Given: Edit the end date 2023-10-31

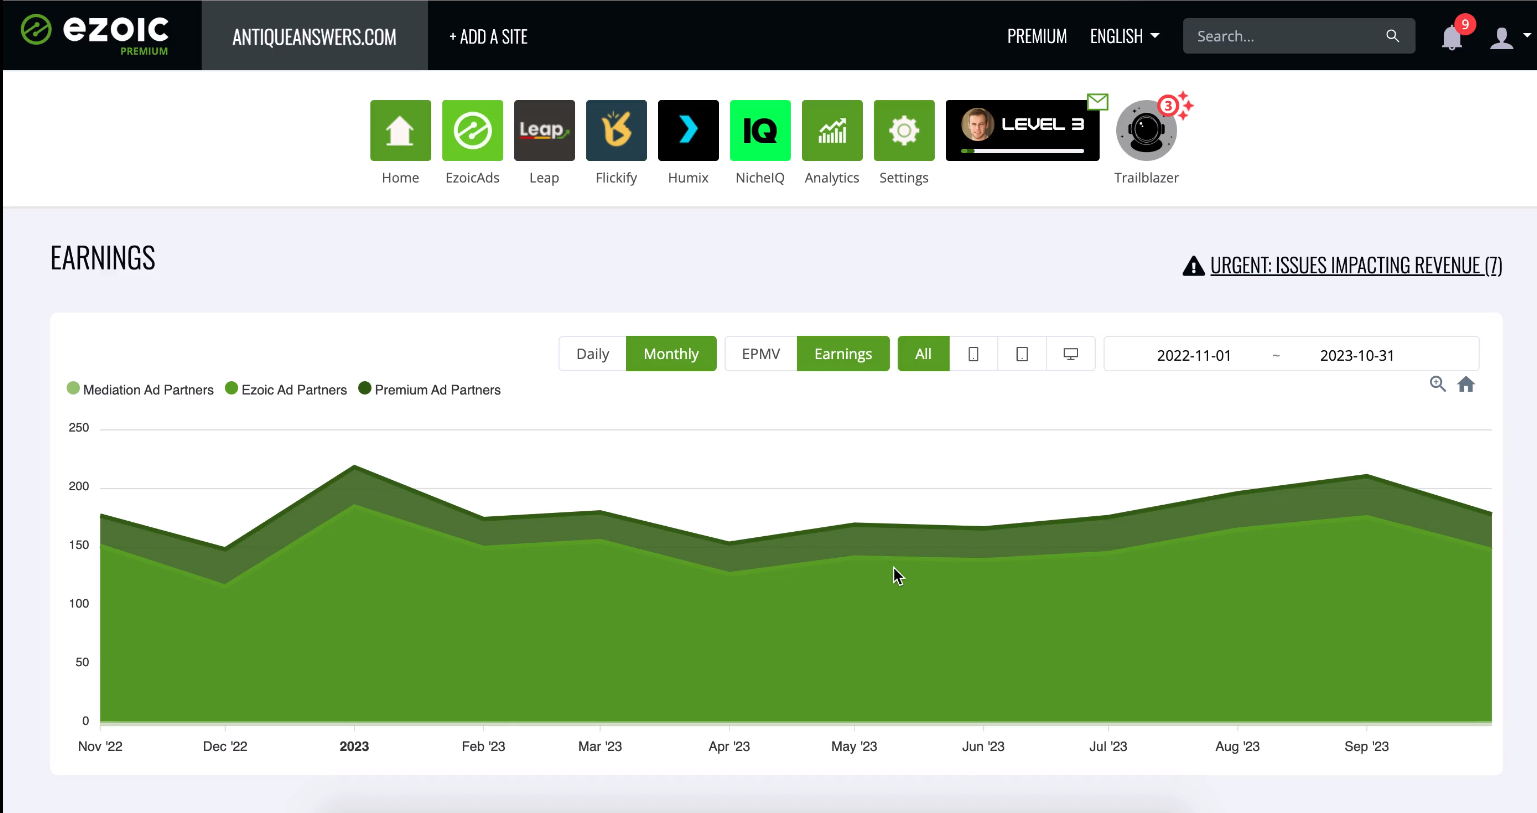Looking at the screenshot, I should (x=1357, y=355).
